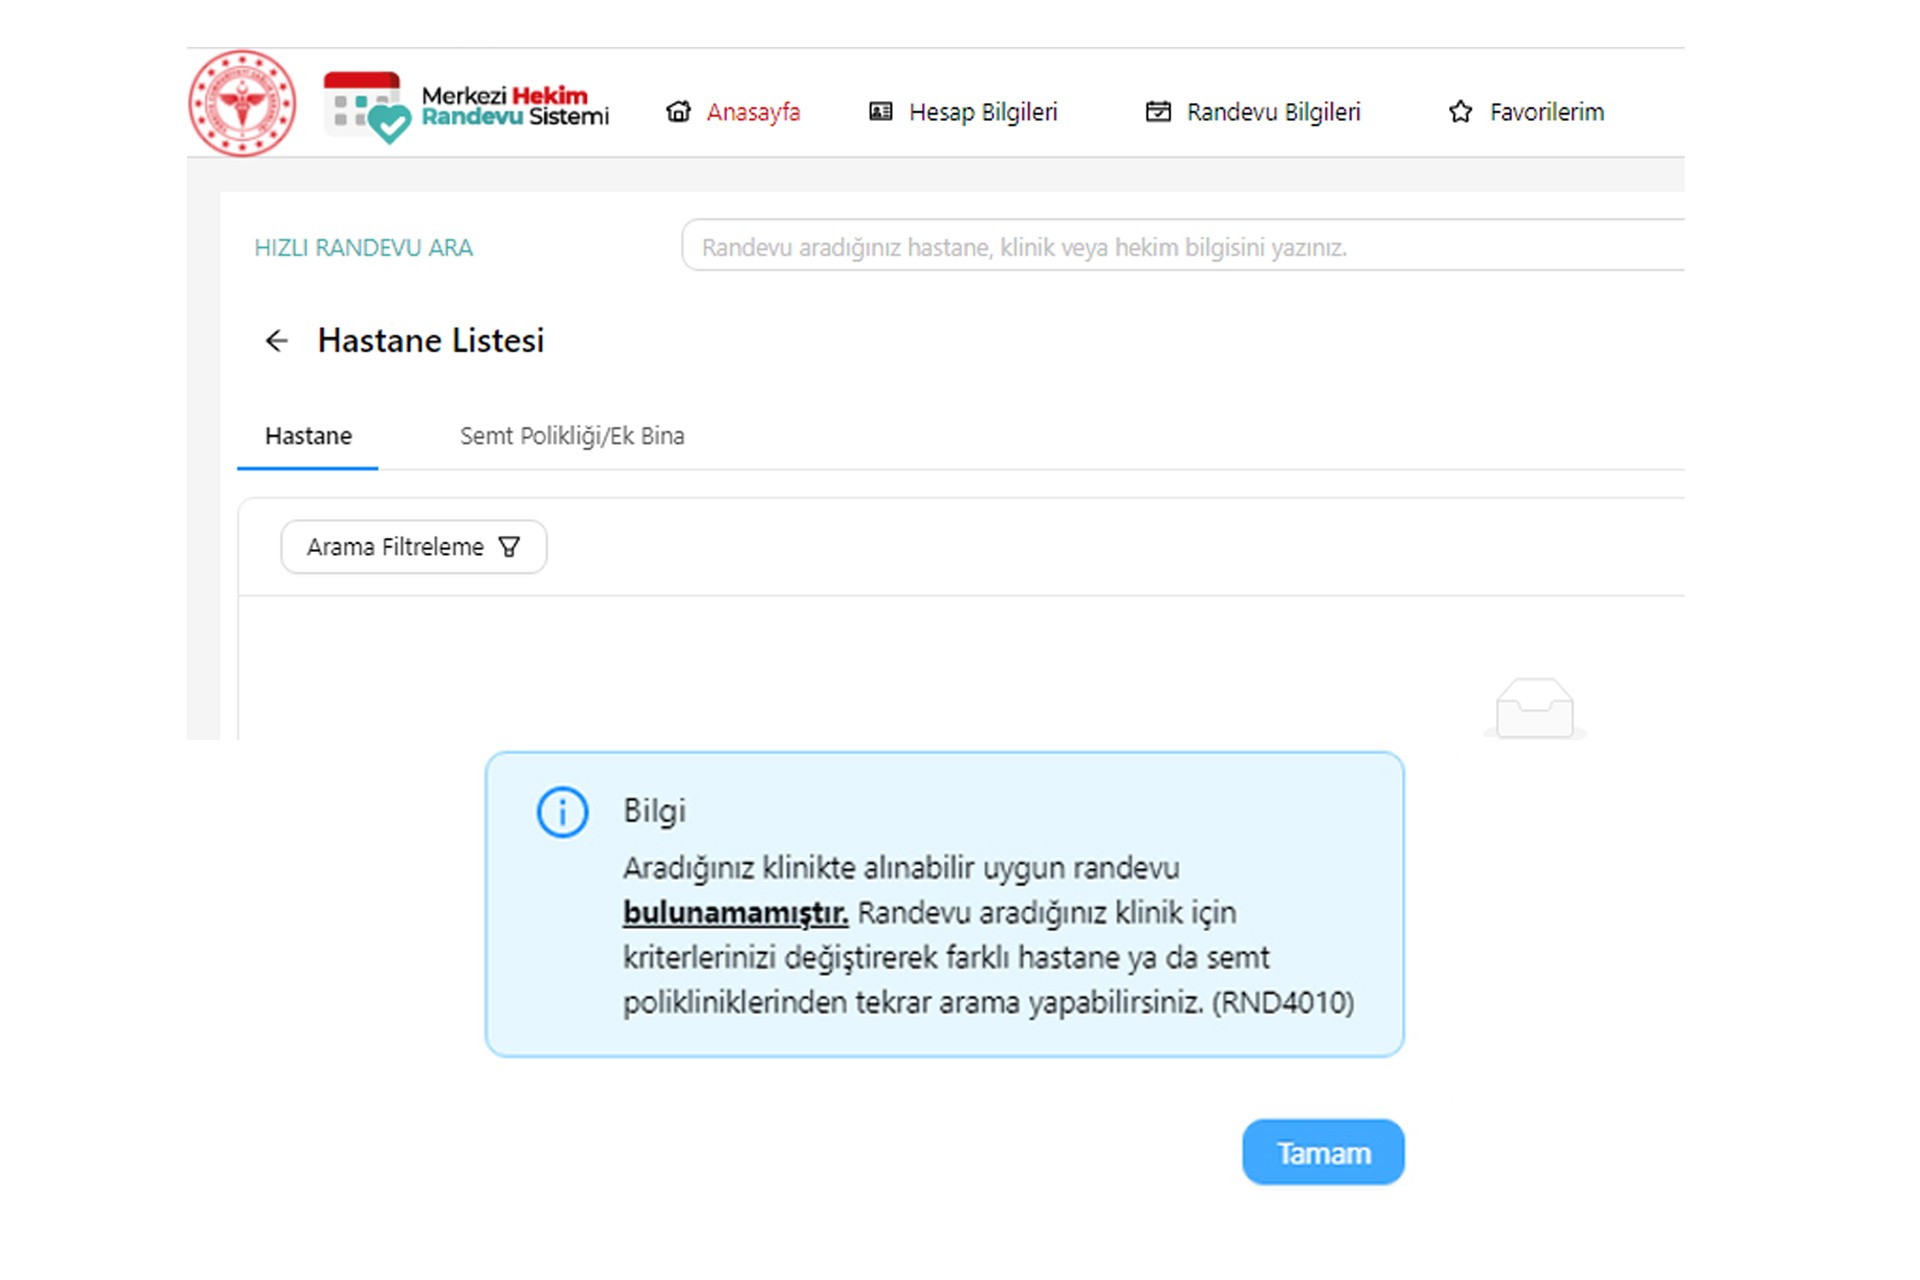Image resolution: width=1920 pixels, height=1280 pixels.
Task: Click the Merkezi Hekim Randevu Sistemi logo
Action: (x=466, y=107)
